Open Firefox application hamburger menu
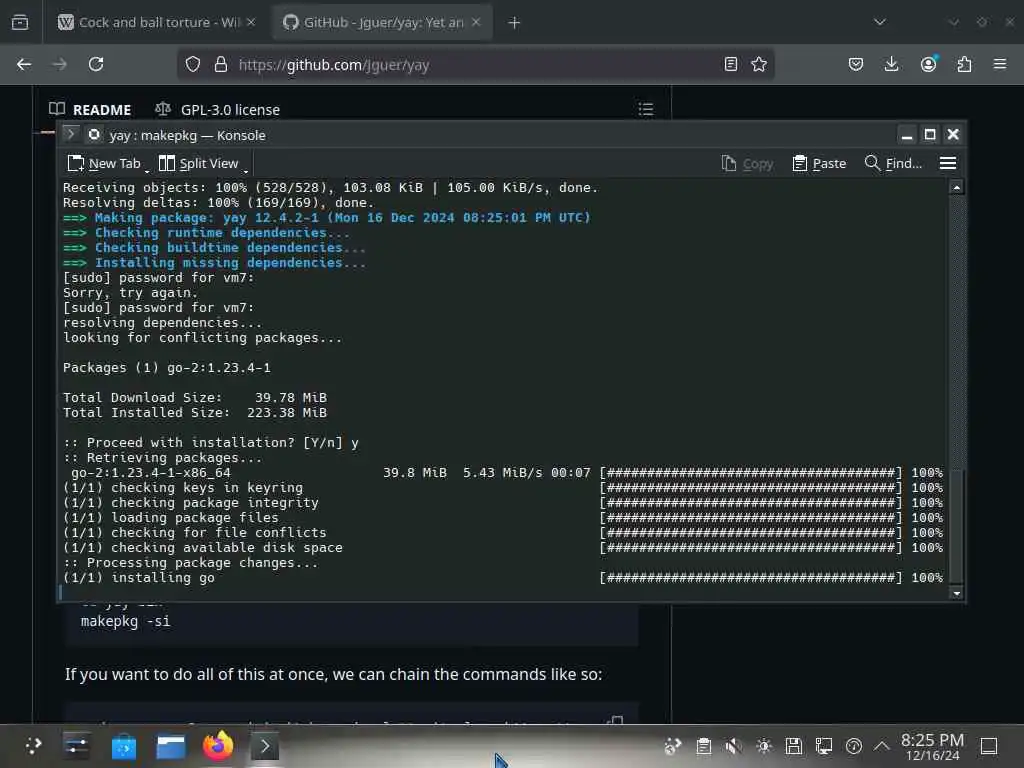1024x768 pixels. point(999,64)
